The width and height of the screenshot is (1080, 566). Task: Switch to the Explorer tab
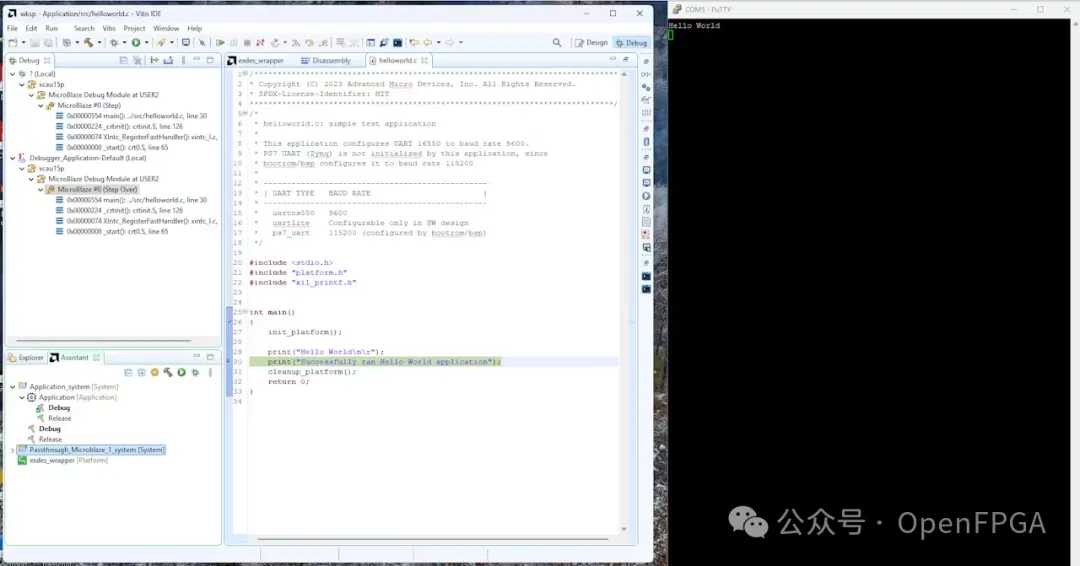pyautogui.click(x=25, y=357)
